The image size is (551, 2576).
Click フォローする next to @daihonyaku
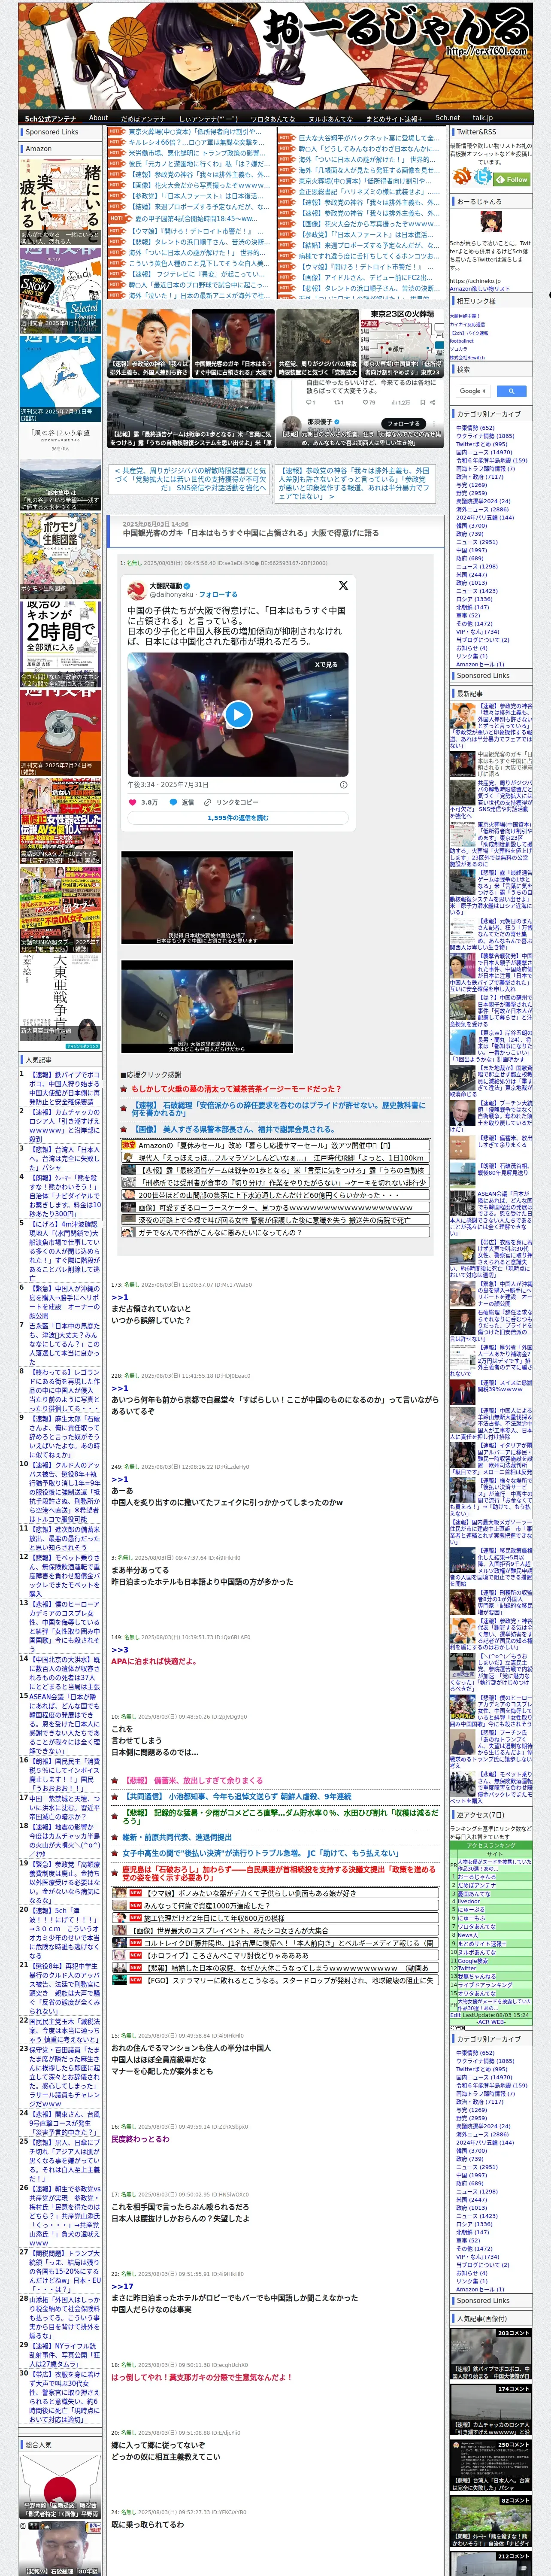tap(218, 594)
